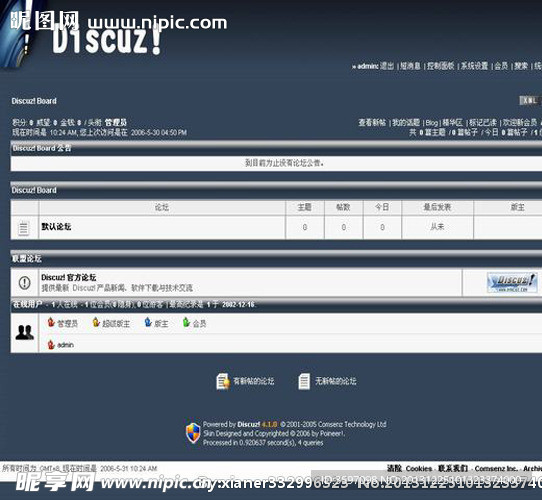542x500 pixels.
Task: Open 查看新帖 link
Action: 372,122
